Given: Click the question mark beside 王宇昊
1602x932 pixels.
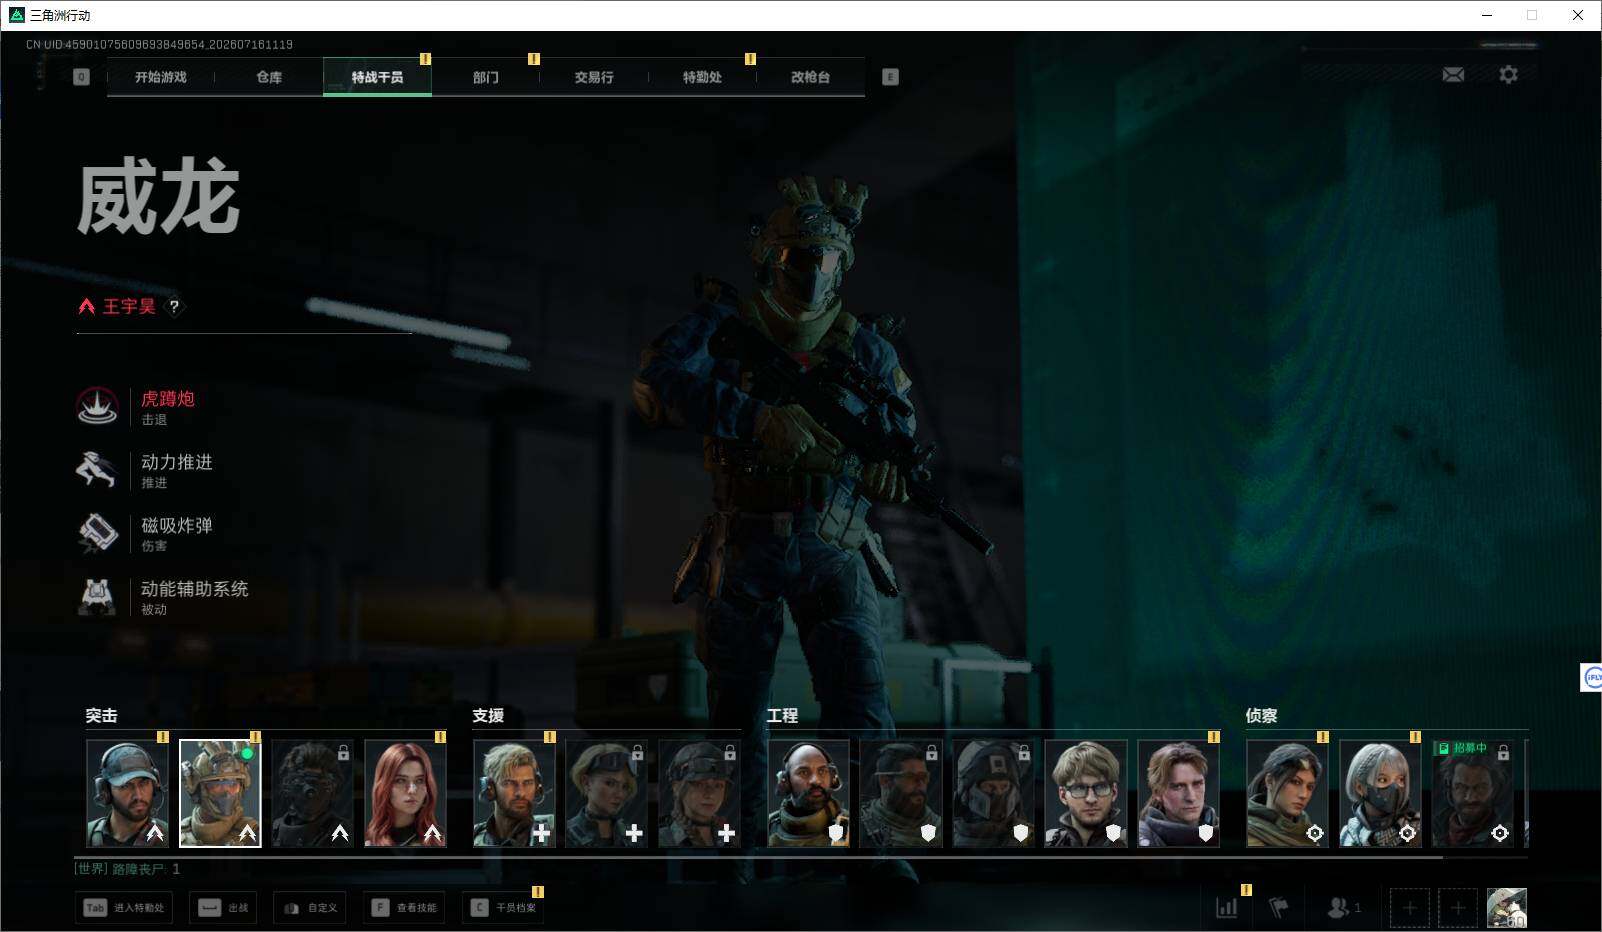Looking at the screenshot, I should click(x=174, y=307).
